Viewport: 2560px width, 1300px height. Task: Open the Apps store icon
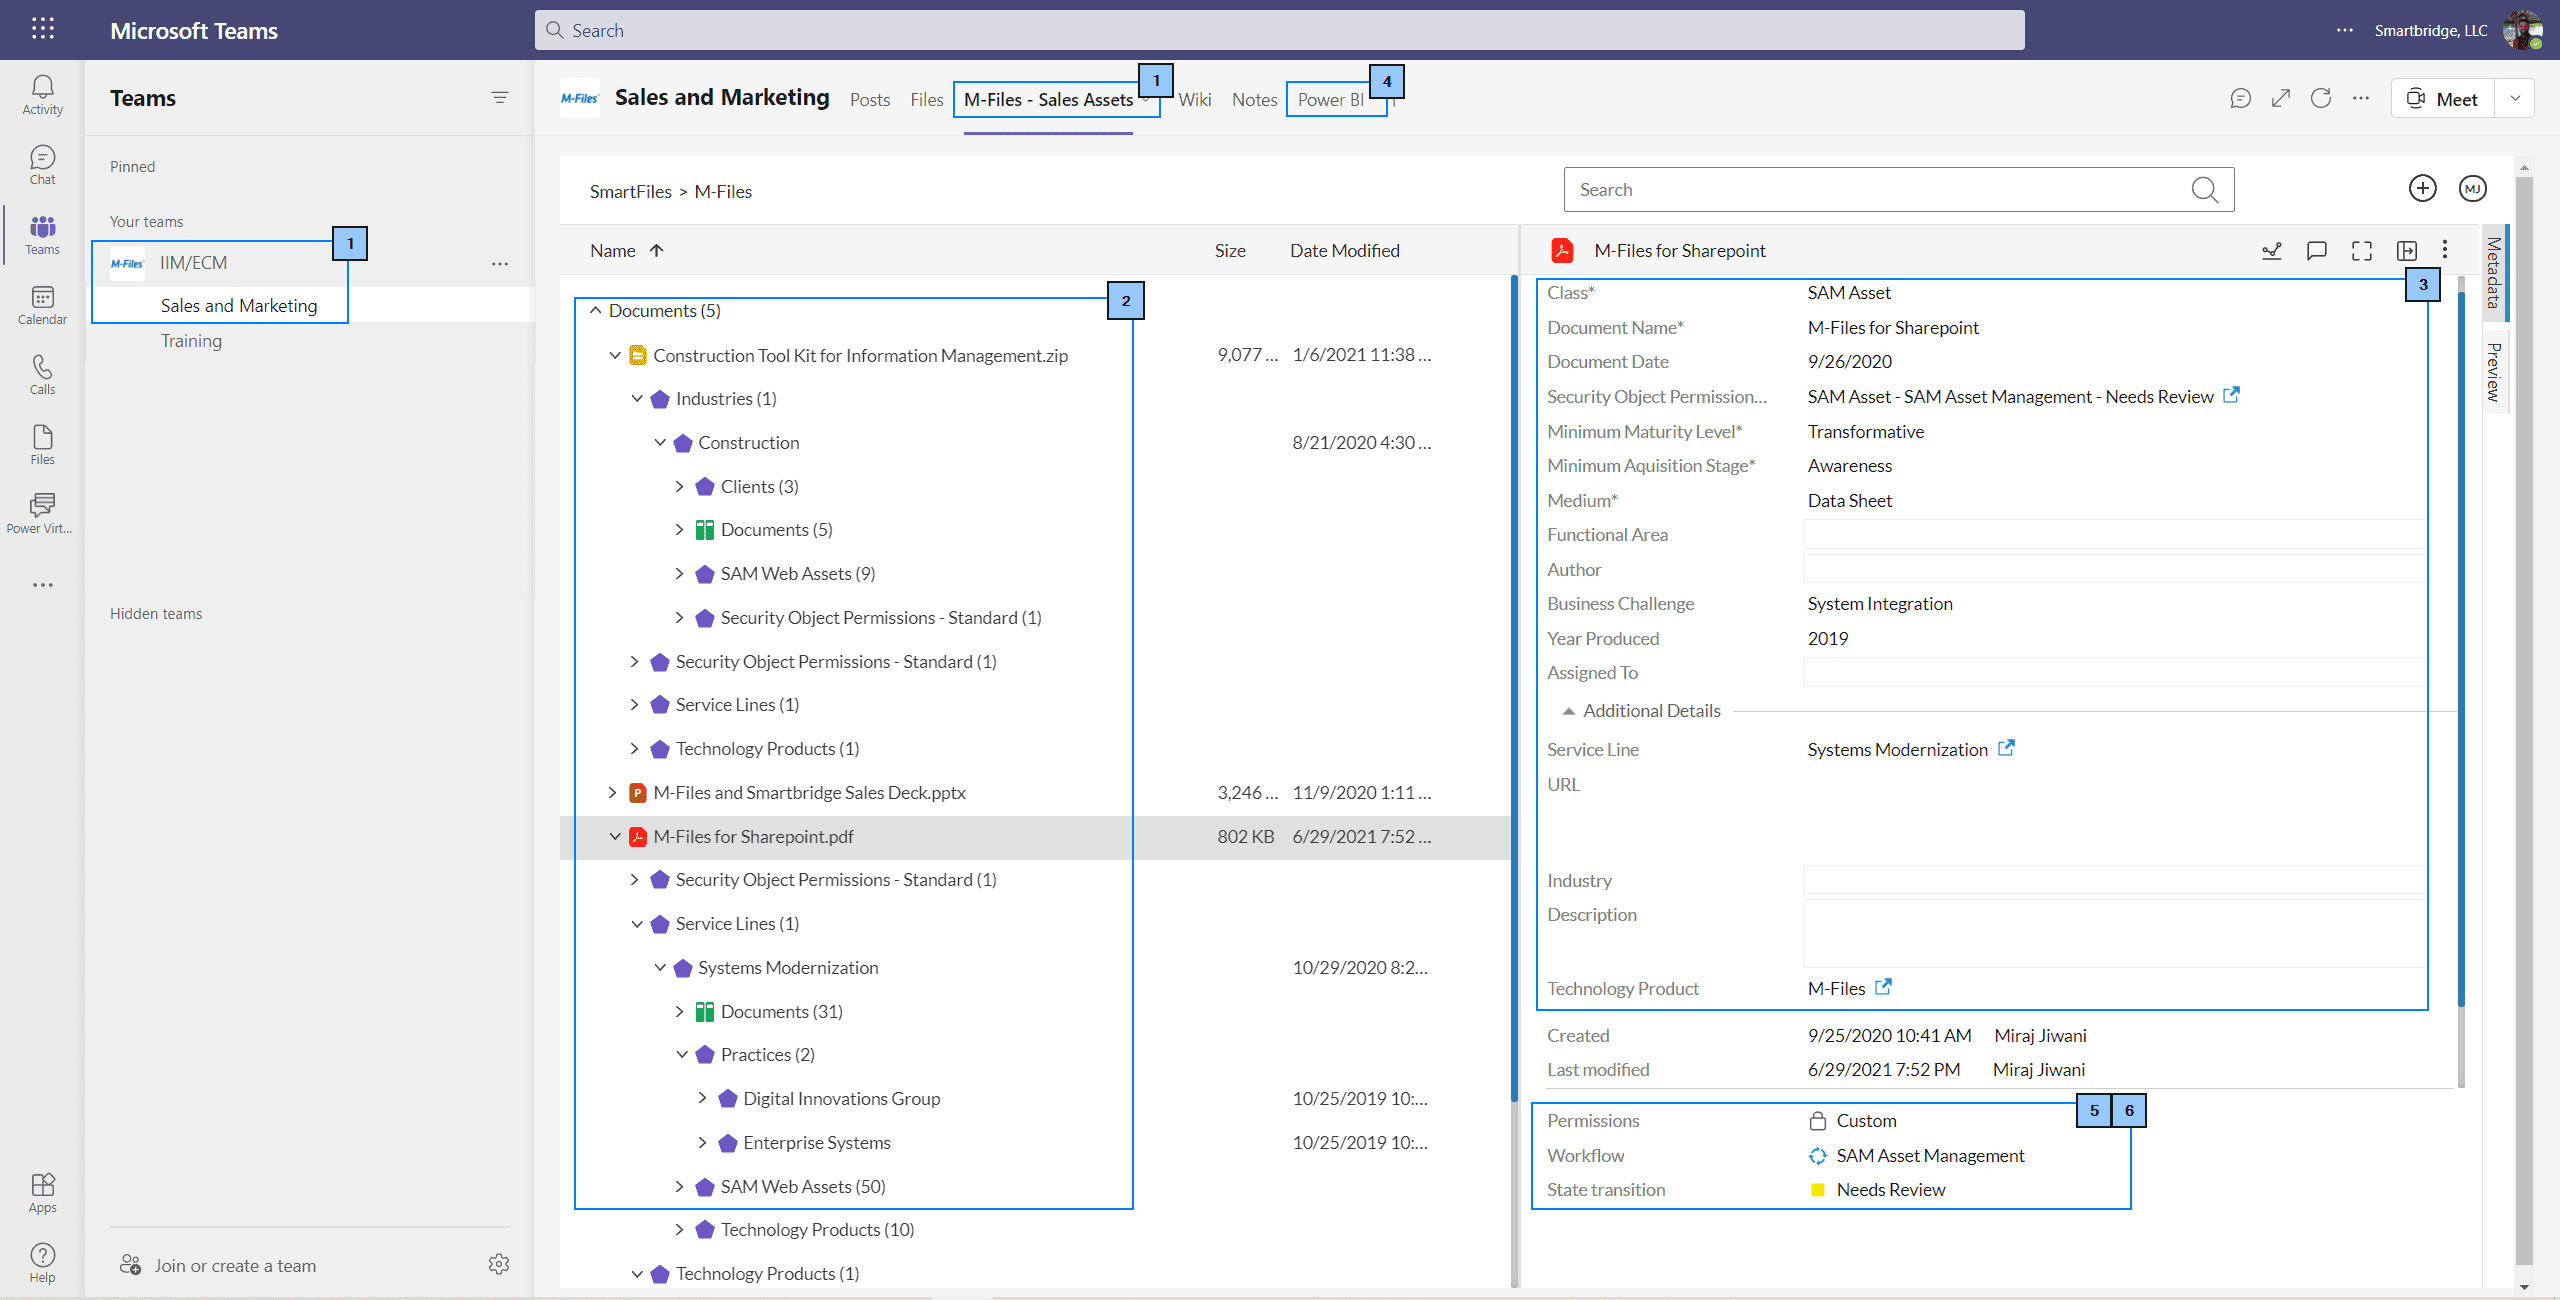click(x=42, y=1193)
